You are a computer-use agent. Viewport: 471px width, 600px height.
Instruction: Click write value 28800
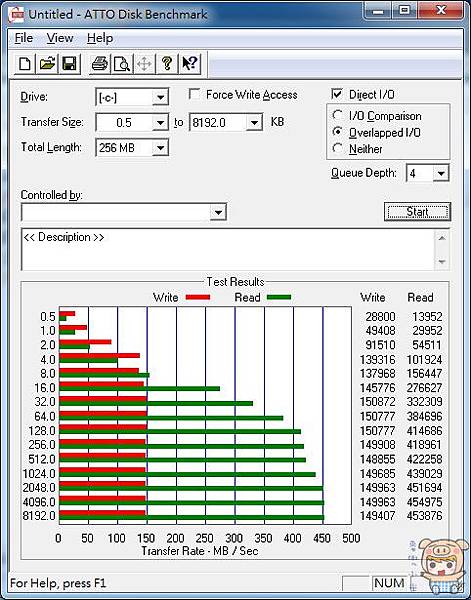point(380,317)
